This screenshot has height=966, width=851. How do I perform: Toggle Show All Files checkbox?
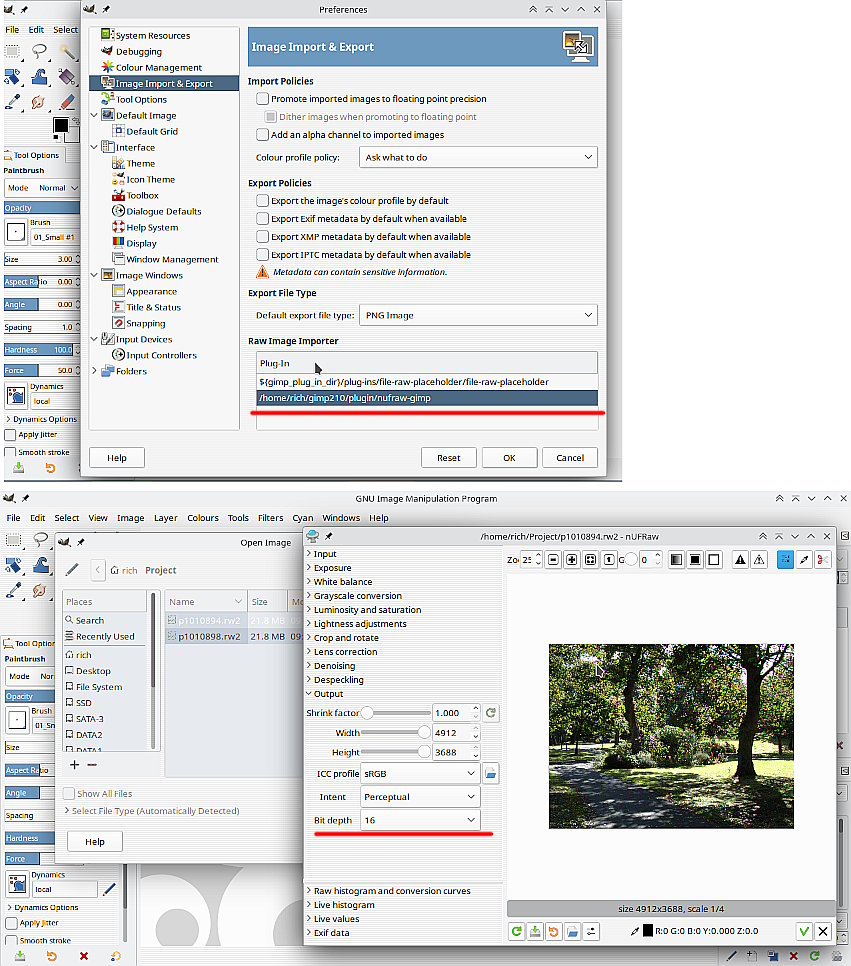click(69, 794)
